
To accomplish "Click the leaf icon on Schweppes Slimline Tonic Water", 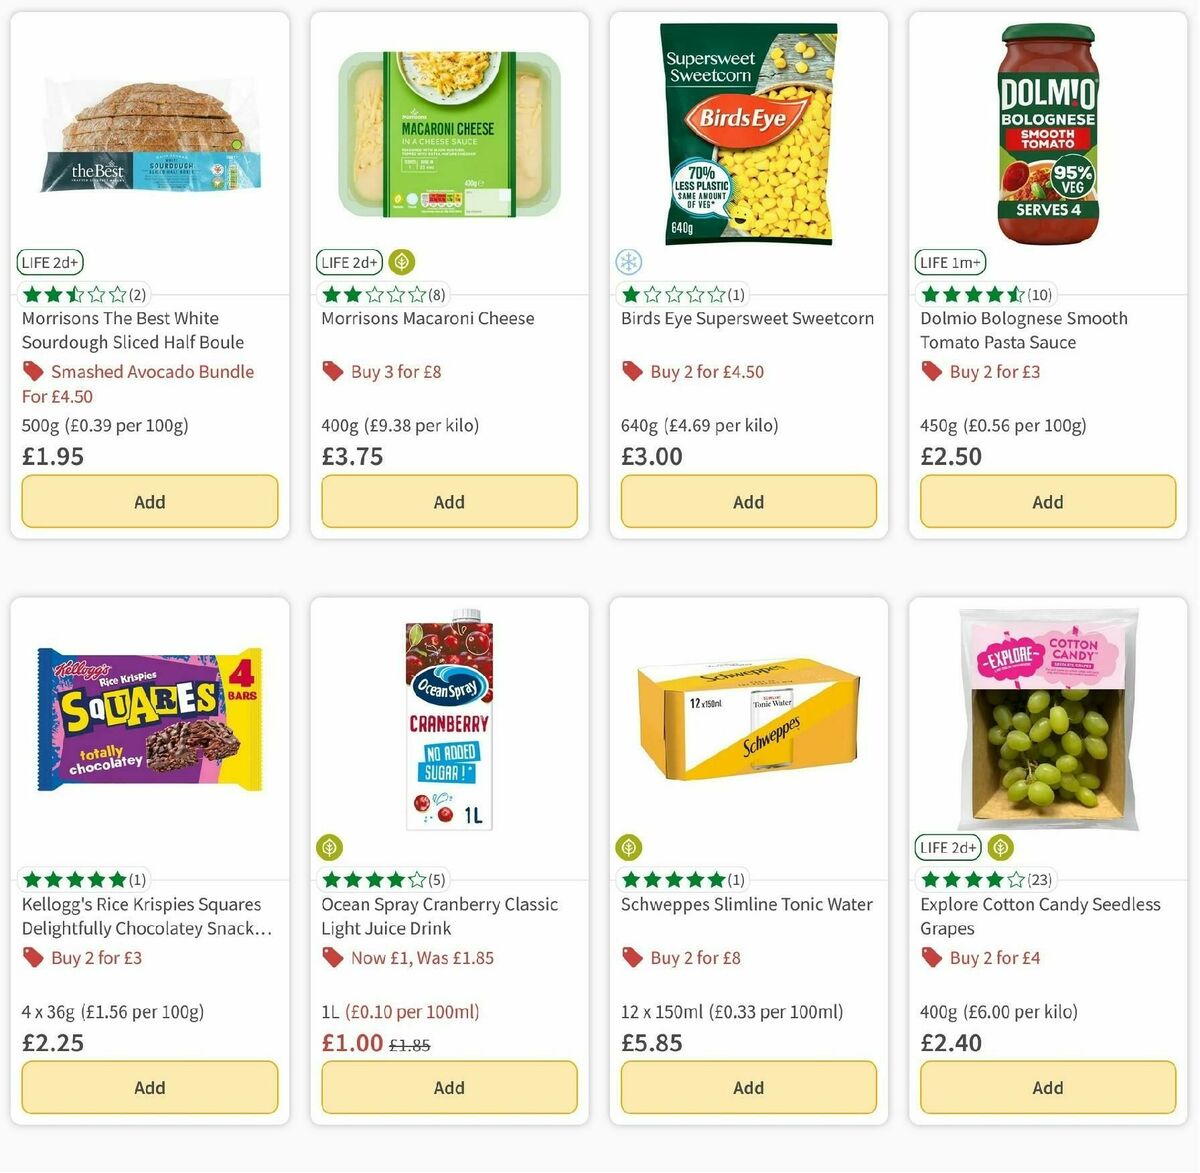I will click(x=628, y=847).
